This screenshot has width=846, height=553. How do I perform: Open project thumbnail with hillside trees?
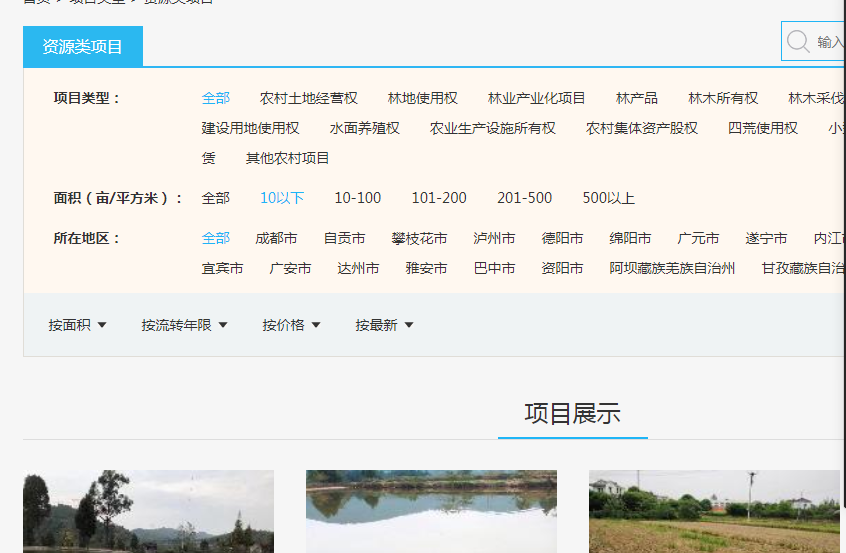coord(148,511)
